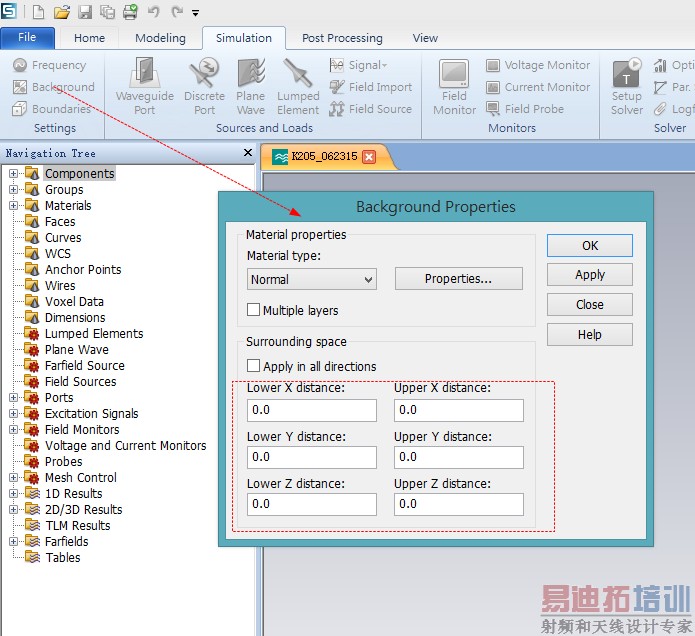695x636 pixels.
Task: Switch to the View ribbon tab
Action: point(425,38)
